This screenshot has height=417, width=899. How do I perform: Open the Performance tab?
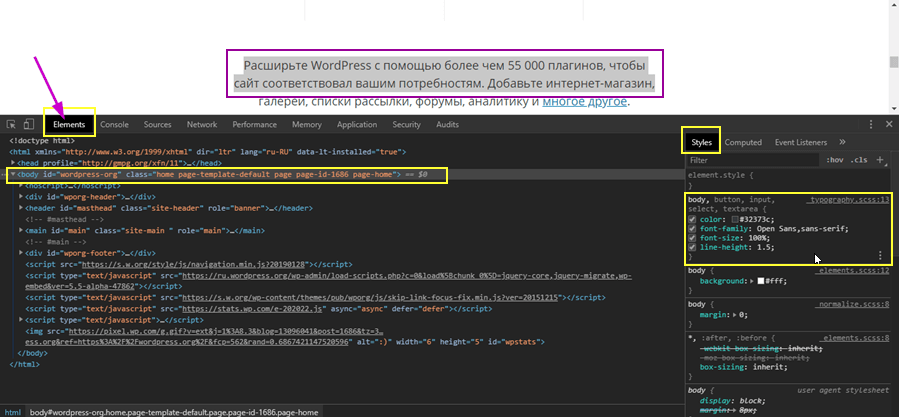point(255,124)
